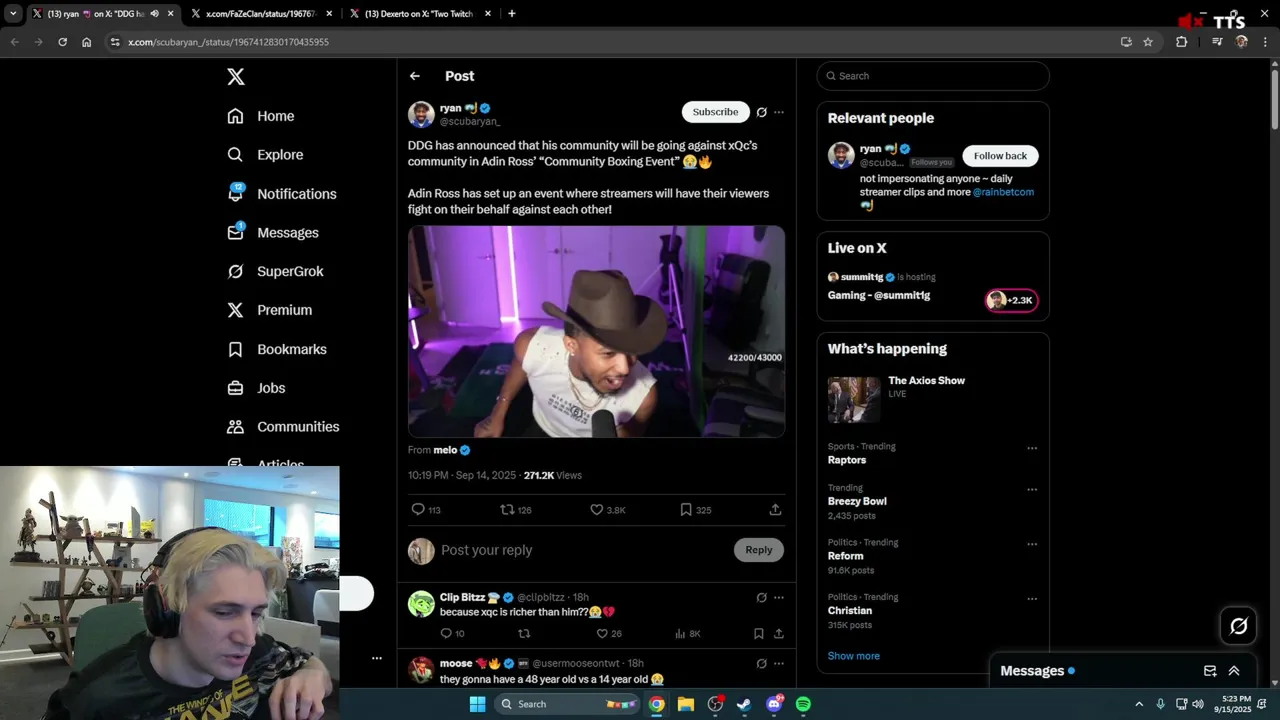Screen dimensions: 1280x720
Task: Open summit1g live space +2.3K
Action: (x=1012, y=300)
